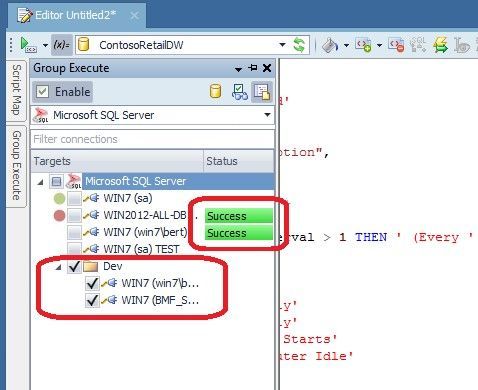
Task: Click the Success status bar for WIN2012-ALL-DB
Action: click(x=239, y=216)
